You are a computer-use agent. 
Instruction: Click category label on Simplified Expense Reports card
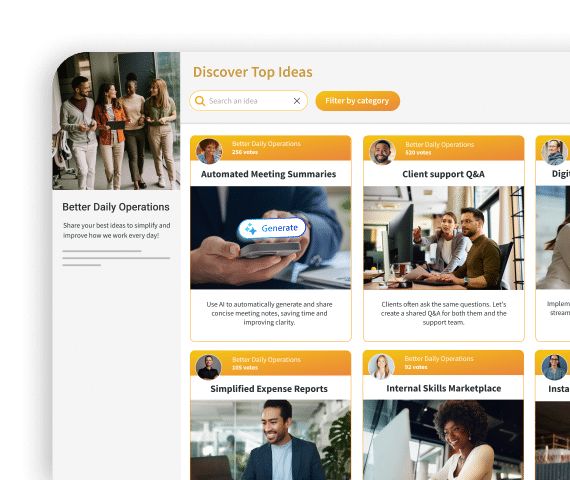[266, 359]
